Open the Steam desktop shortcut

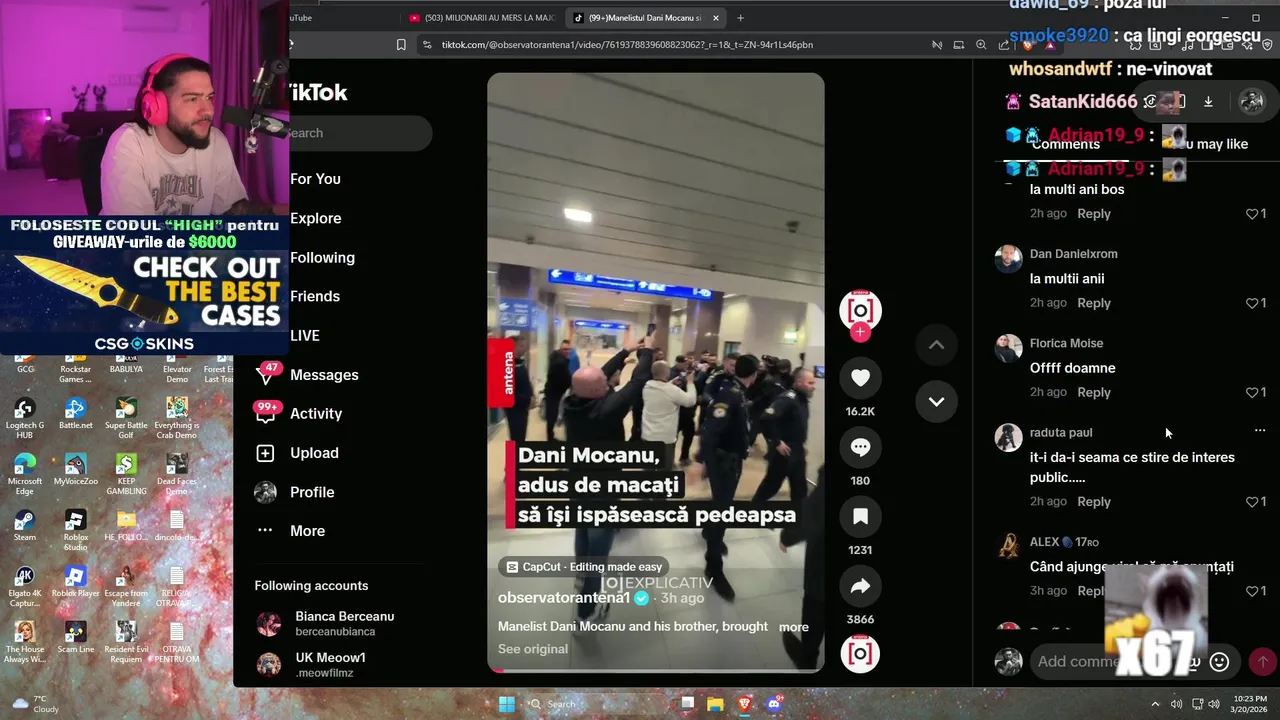point(25,525)
